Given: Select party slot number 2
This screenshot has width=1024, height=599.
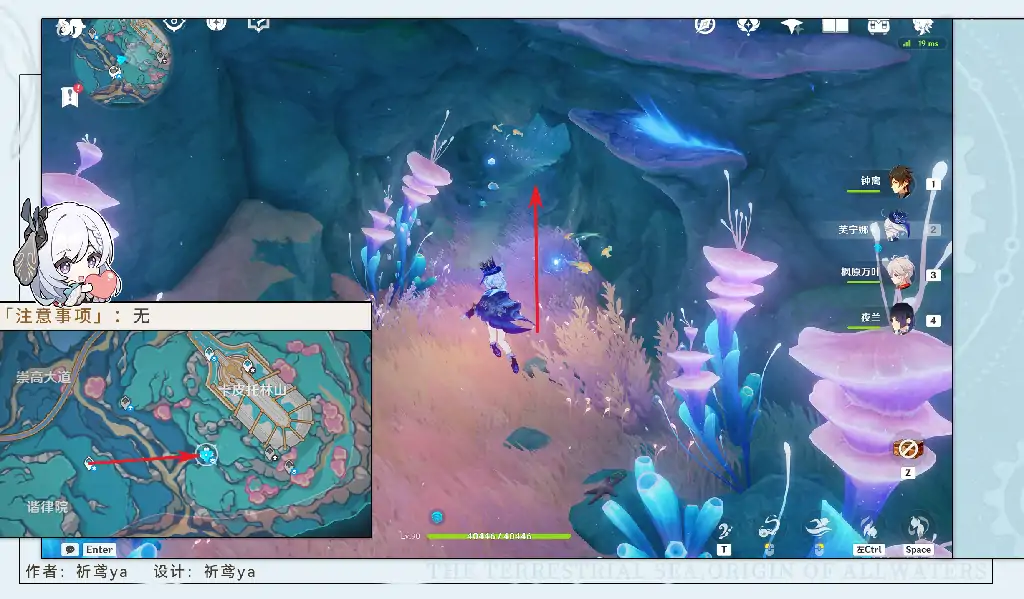Looking at the screenshot, I should tap(933, 229).
